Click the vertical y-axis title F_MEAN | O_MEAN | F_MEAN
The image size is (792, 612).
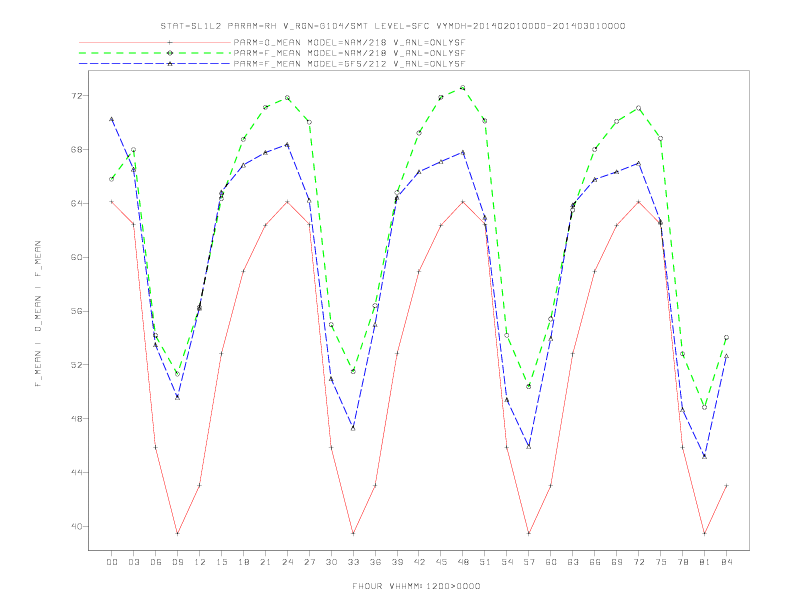[x=38, y=314]
